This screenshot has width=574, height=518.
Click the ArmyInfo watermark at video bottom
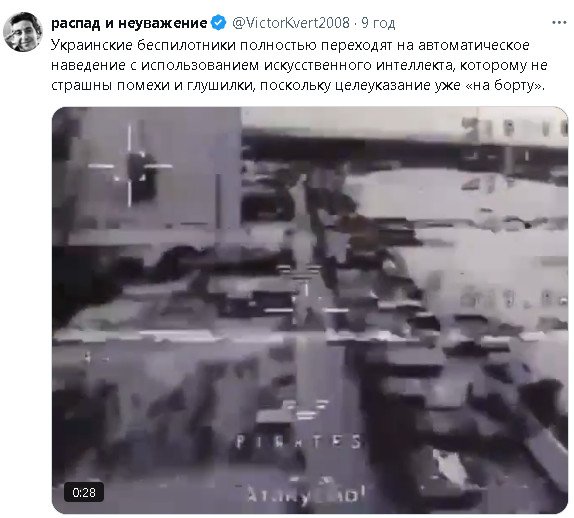tap(306, 494)
